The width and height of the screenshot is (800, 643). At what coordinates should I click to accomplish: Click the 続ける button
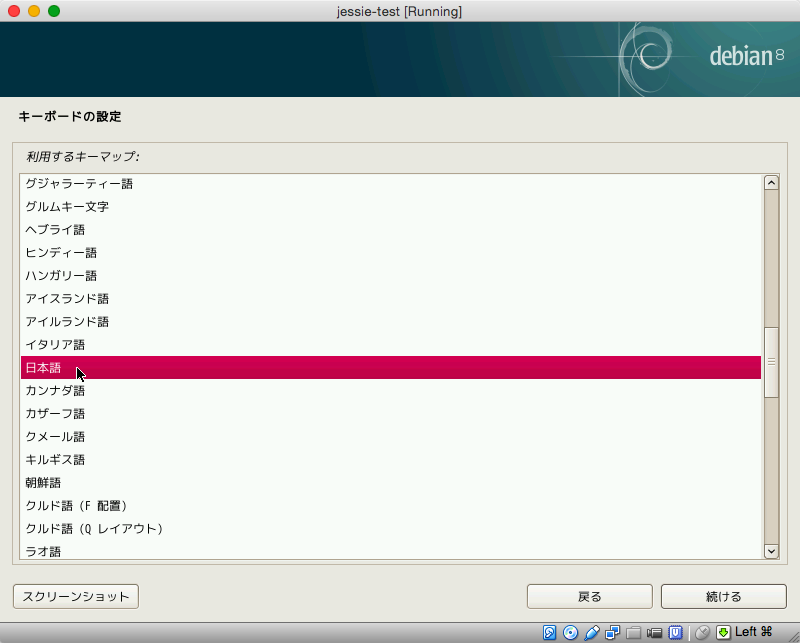pos(723,597)
